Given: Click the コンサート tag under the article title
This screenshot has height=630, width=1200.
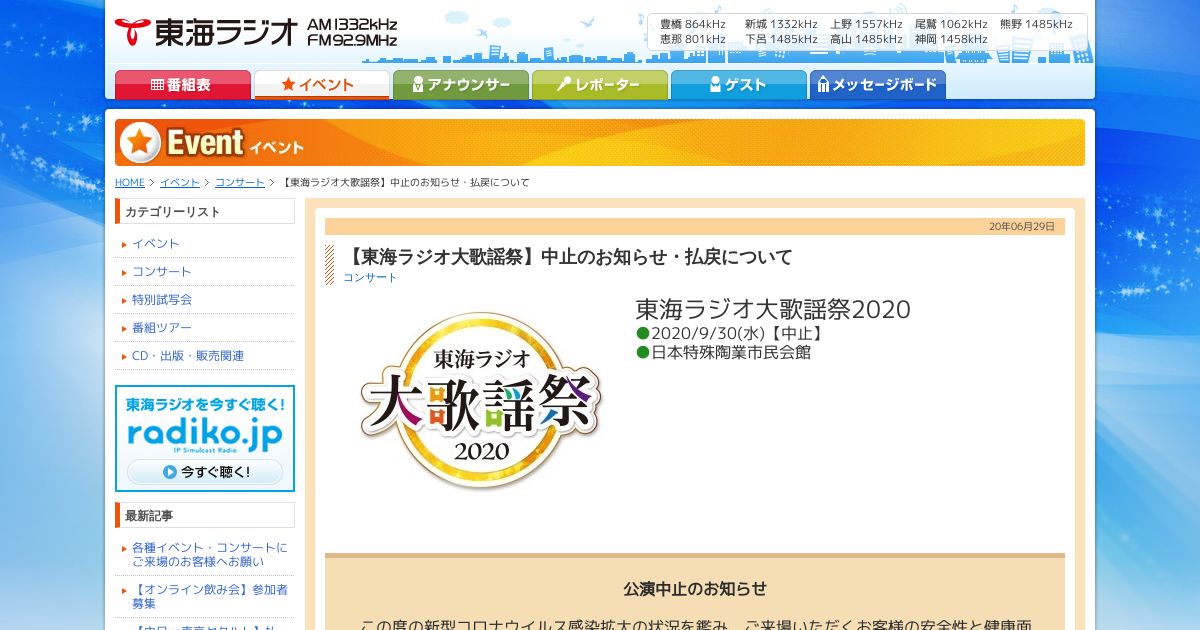Looking at the screenshot, I should 370,278.
